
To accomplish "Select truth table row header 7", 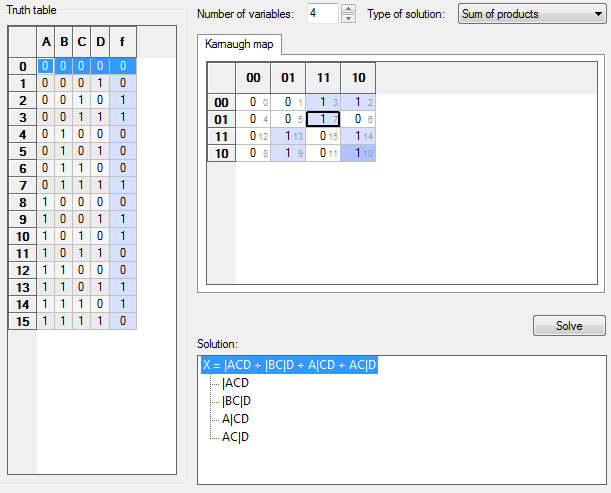I will (x=23, y=185).
